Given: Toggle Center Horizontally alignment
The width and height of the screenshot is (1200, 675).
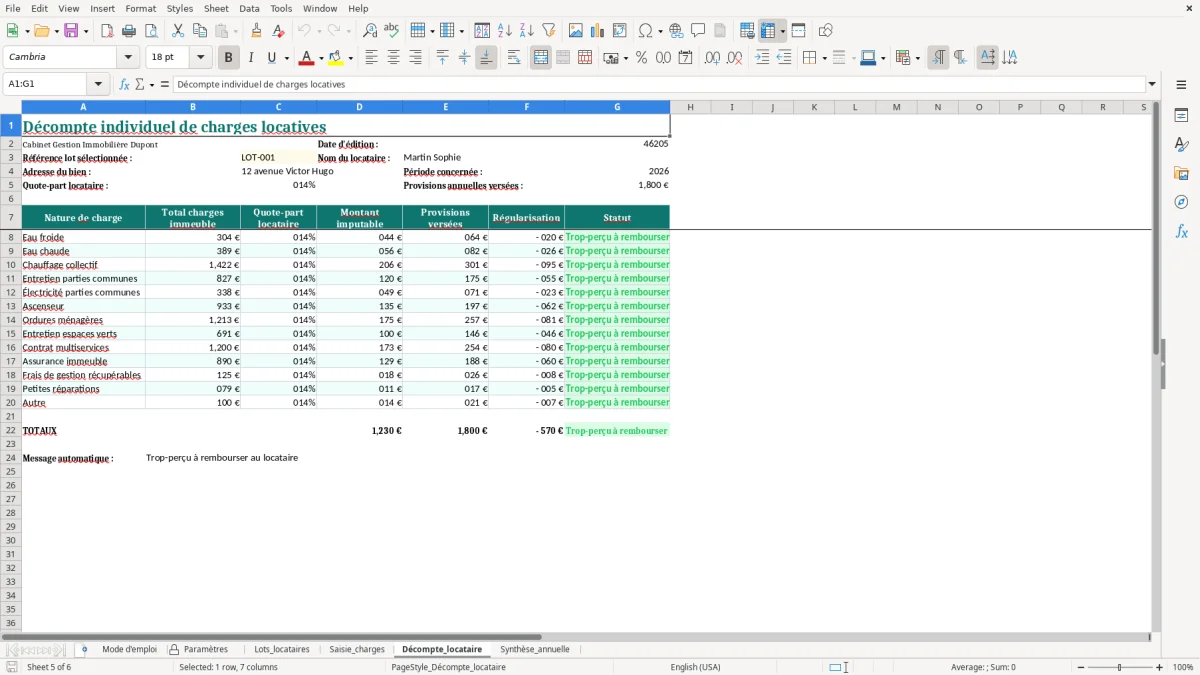Looking at the screenshot, I should (x=393, y=58).
